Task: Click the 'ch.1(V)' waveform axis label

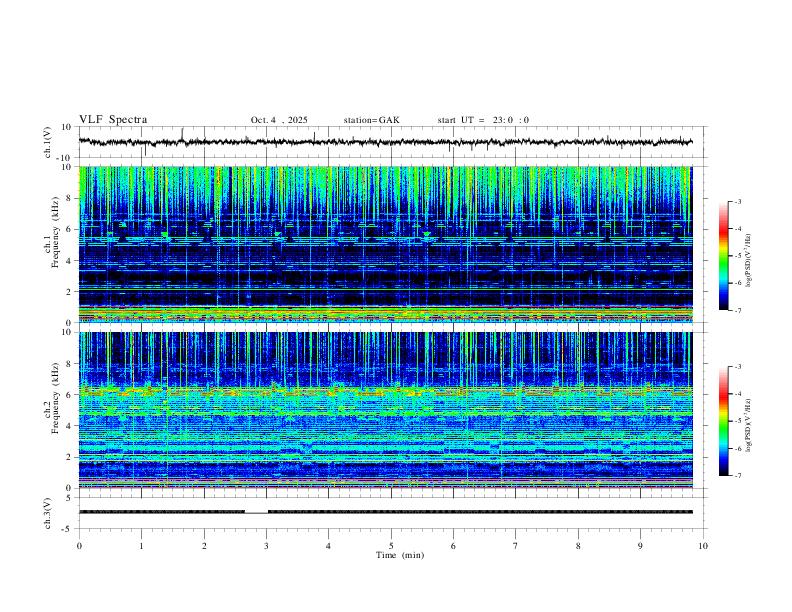Action: (x=48, y=142)
